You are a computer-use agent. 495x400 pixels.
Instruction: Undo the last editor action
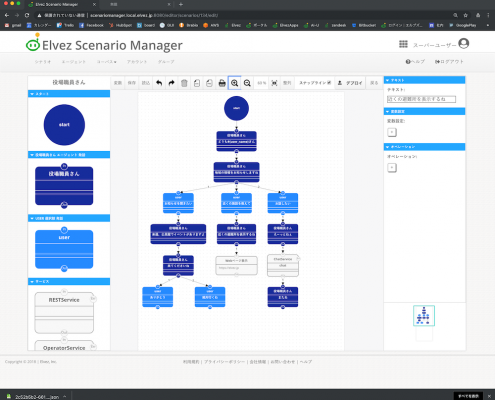point(159,83)
